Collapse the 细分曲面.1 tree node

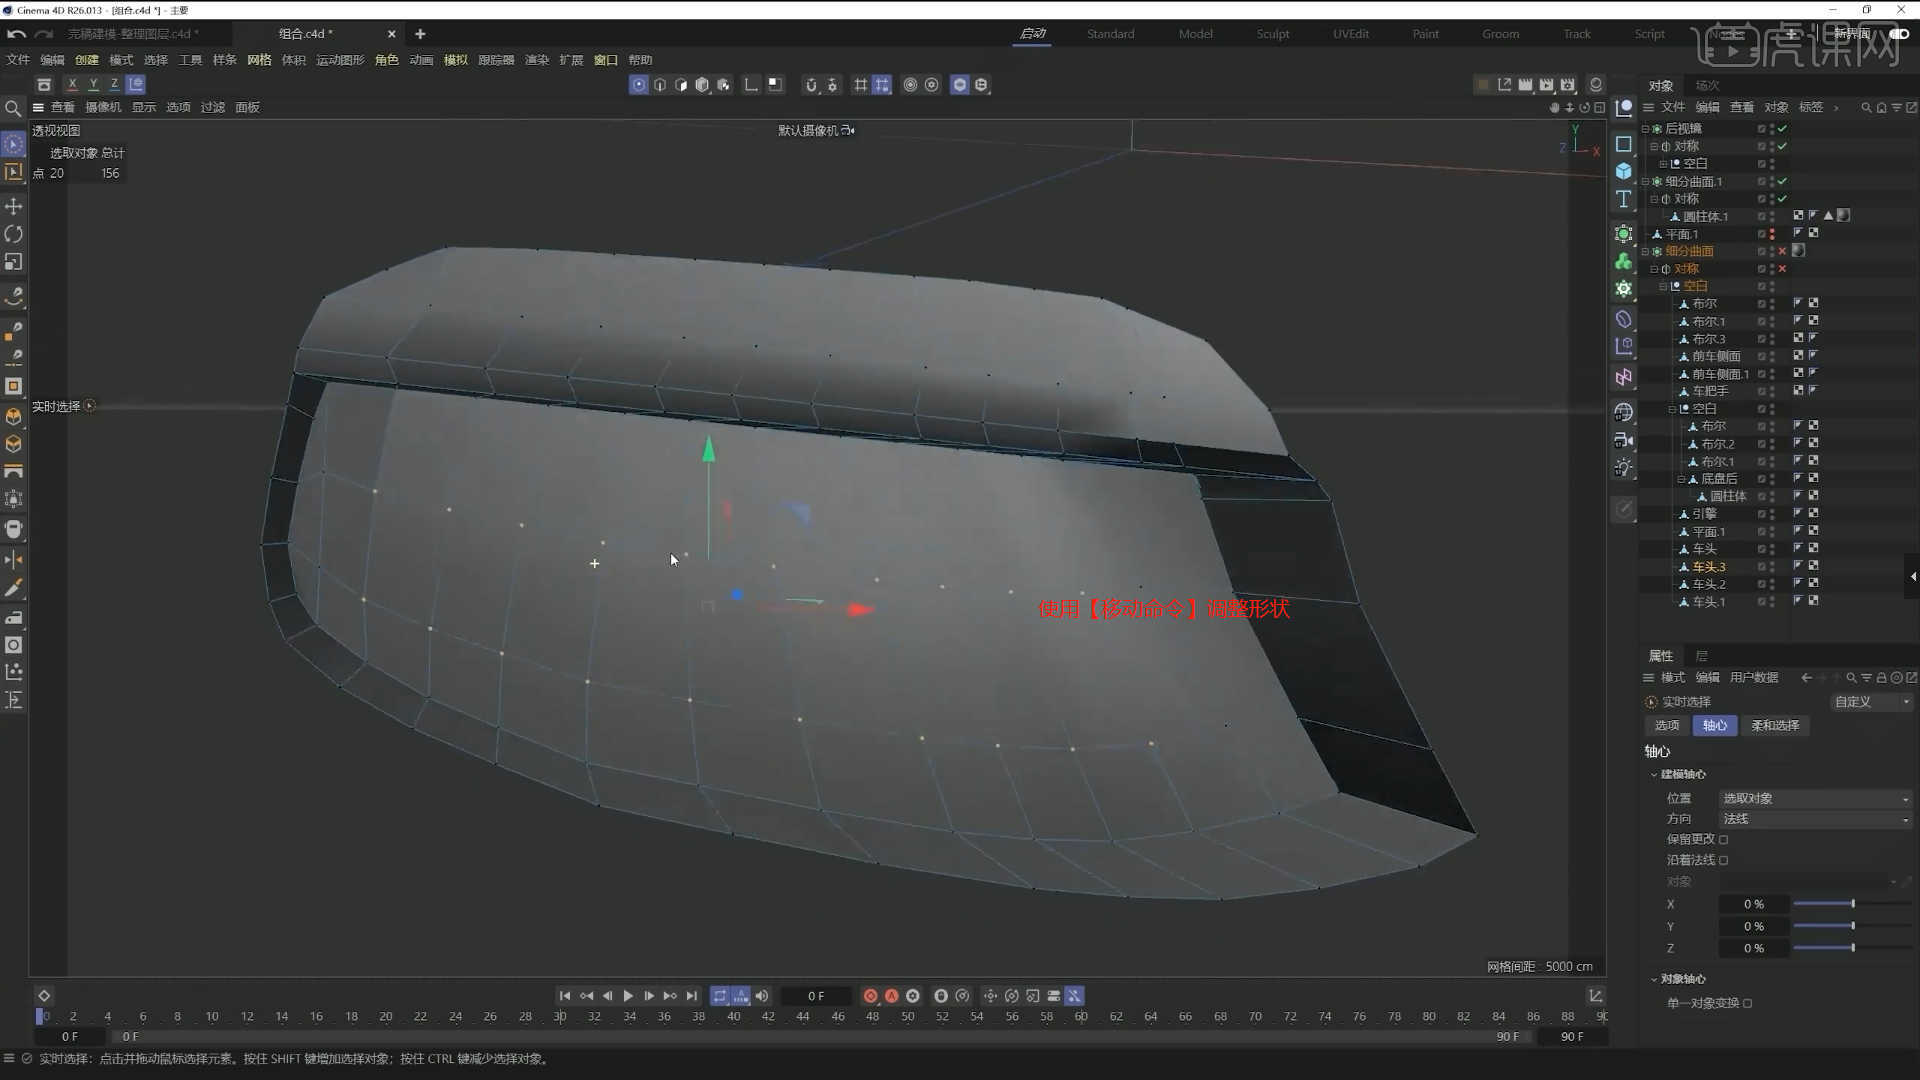1646,182
